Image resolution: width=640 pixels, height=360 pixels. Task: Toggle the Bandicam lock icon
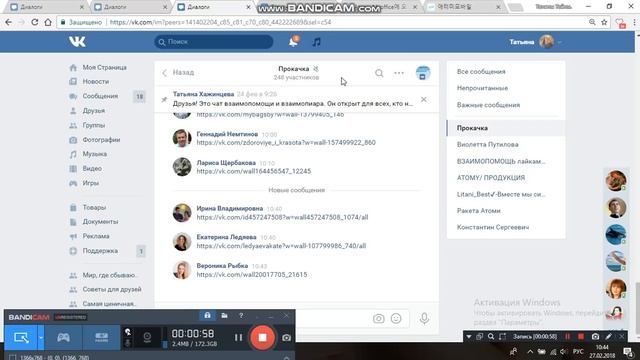(x=207, y=316)
